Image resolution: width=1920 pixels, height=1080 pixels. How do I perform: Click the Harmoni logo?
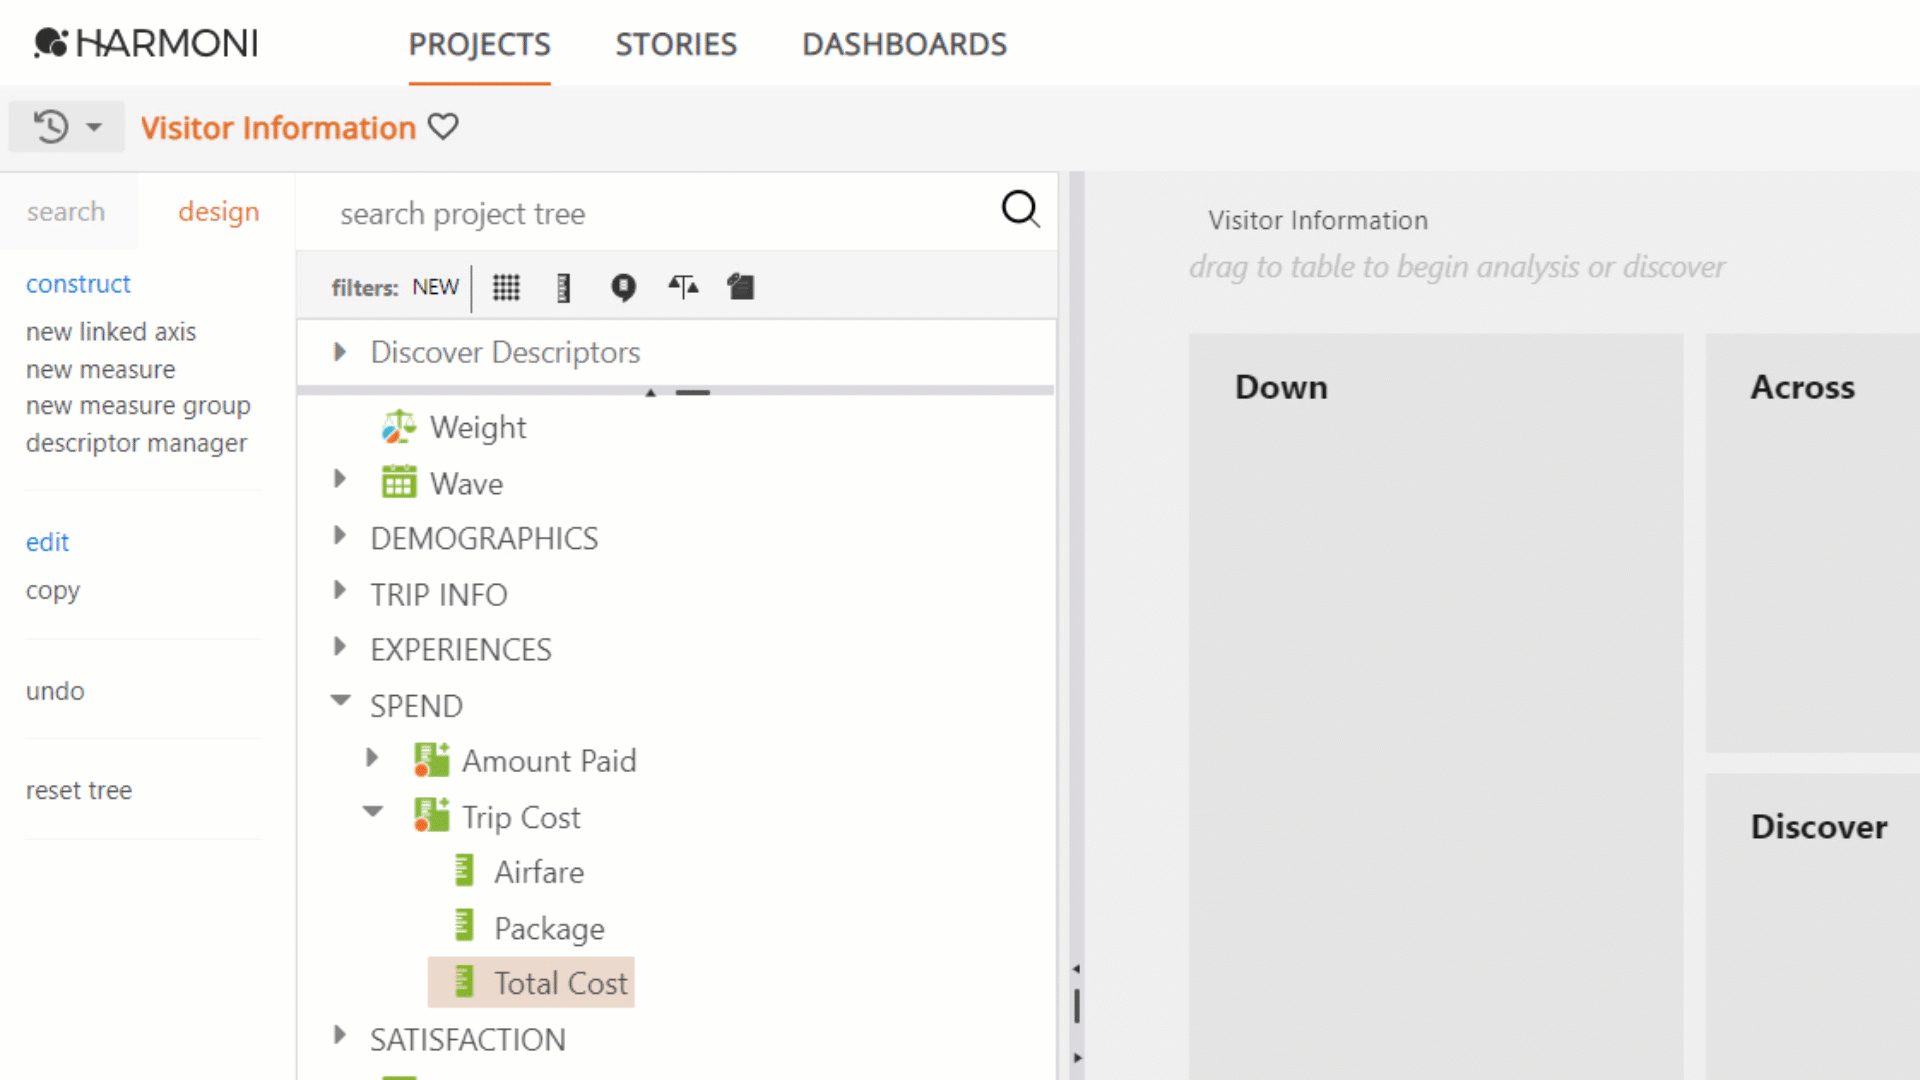coord(146,43)
